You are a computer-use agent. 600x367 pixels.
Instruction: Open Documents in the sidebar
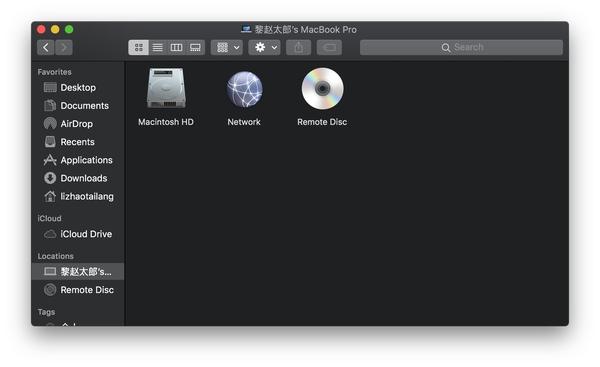(78, 106)
